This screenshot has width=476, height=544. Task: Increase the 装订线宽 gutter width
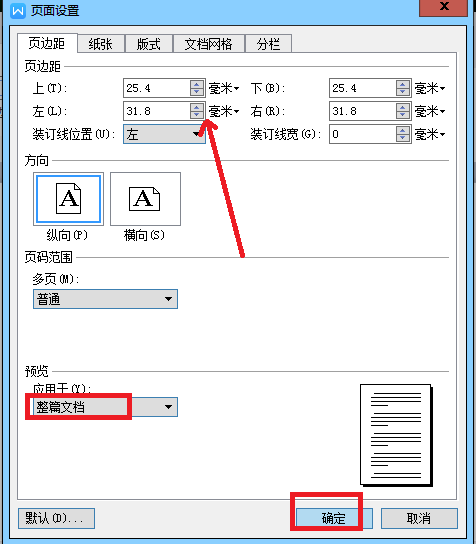pyautogui.click(x=403, y=130)
